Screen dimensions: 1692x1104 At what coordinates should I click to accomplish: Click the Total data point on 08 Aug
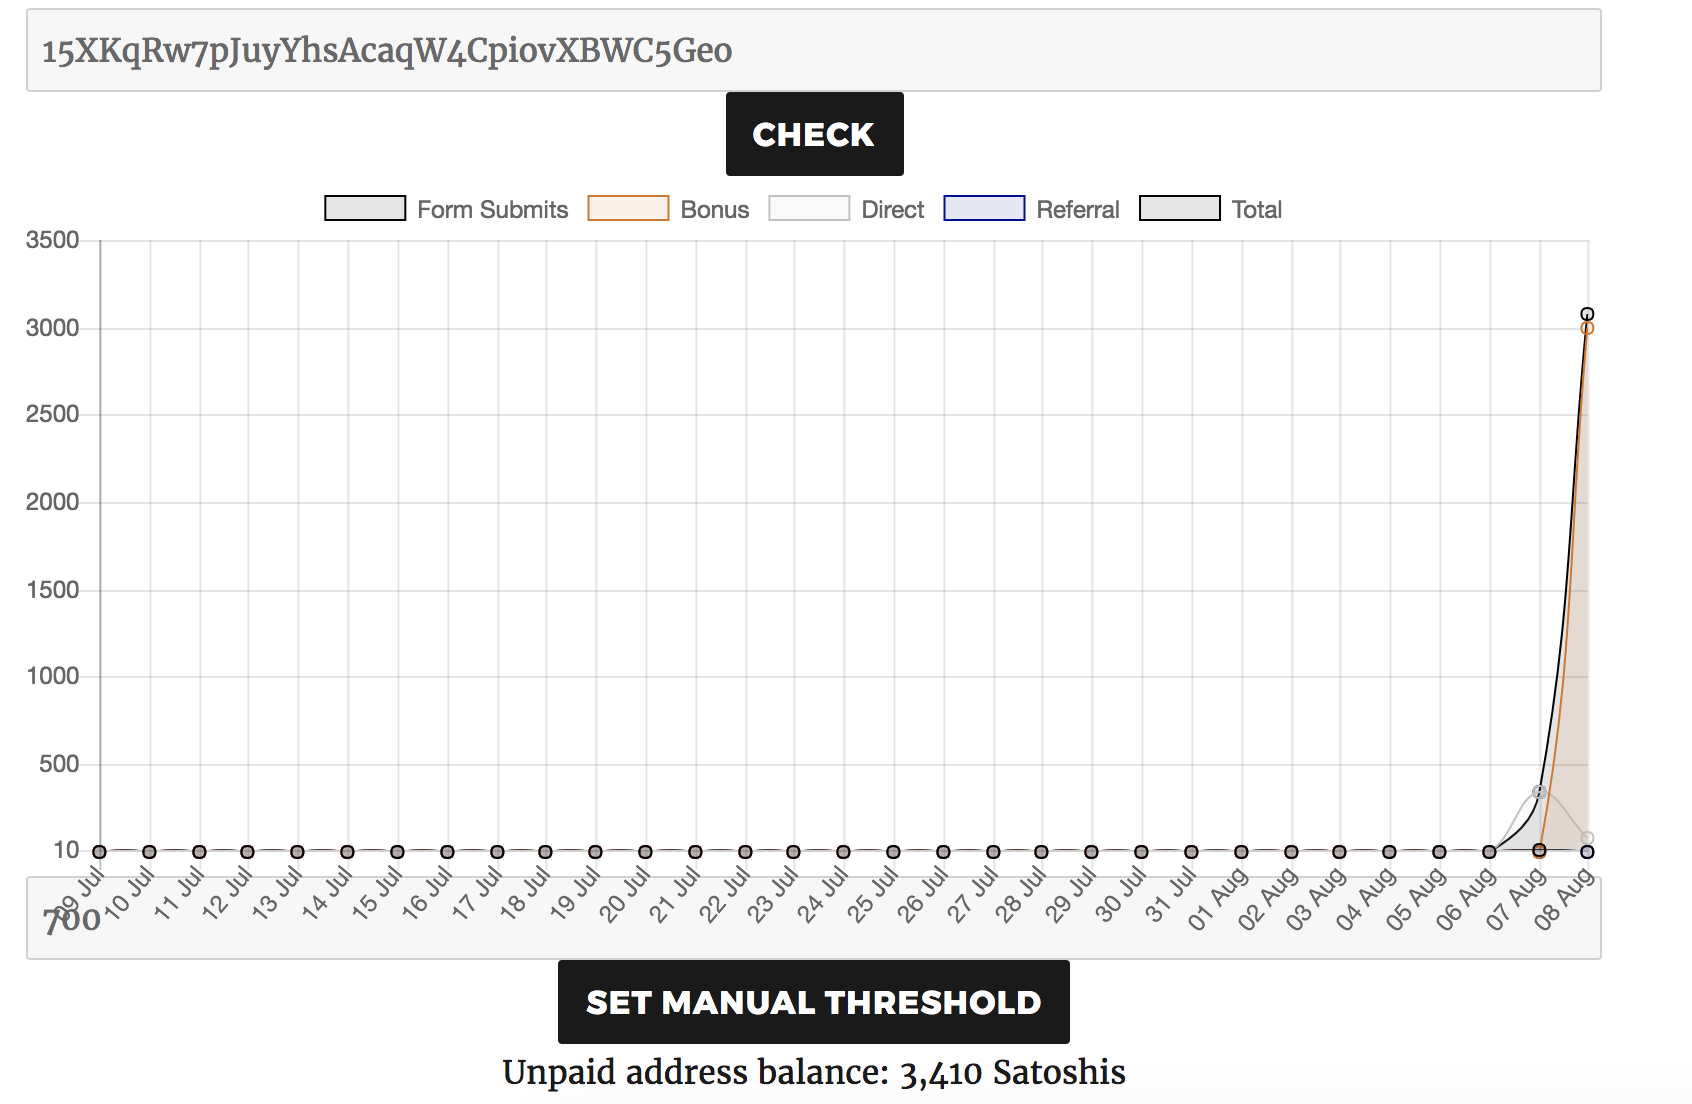point(1587,314)
